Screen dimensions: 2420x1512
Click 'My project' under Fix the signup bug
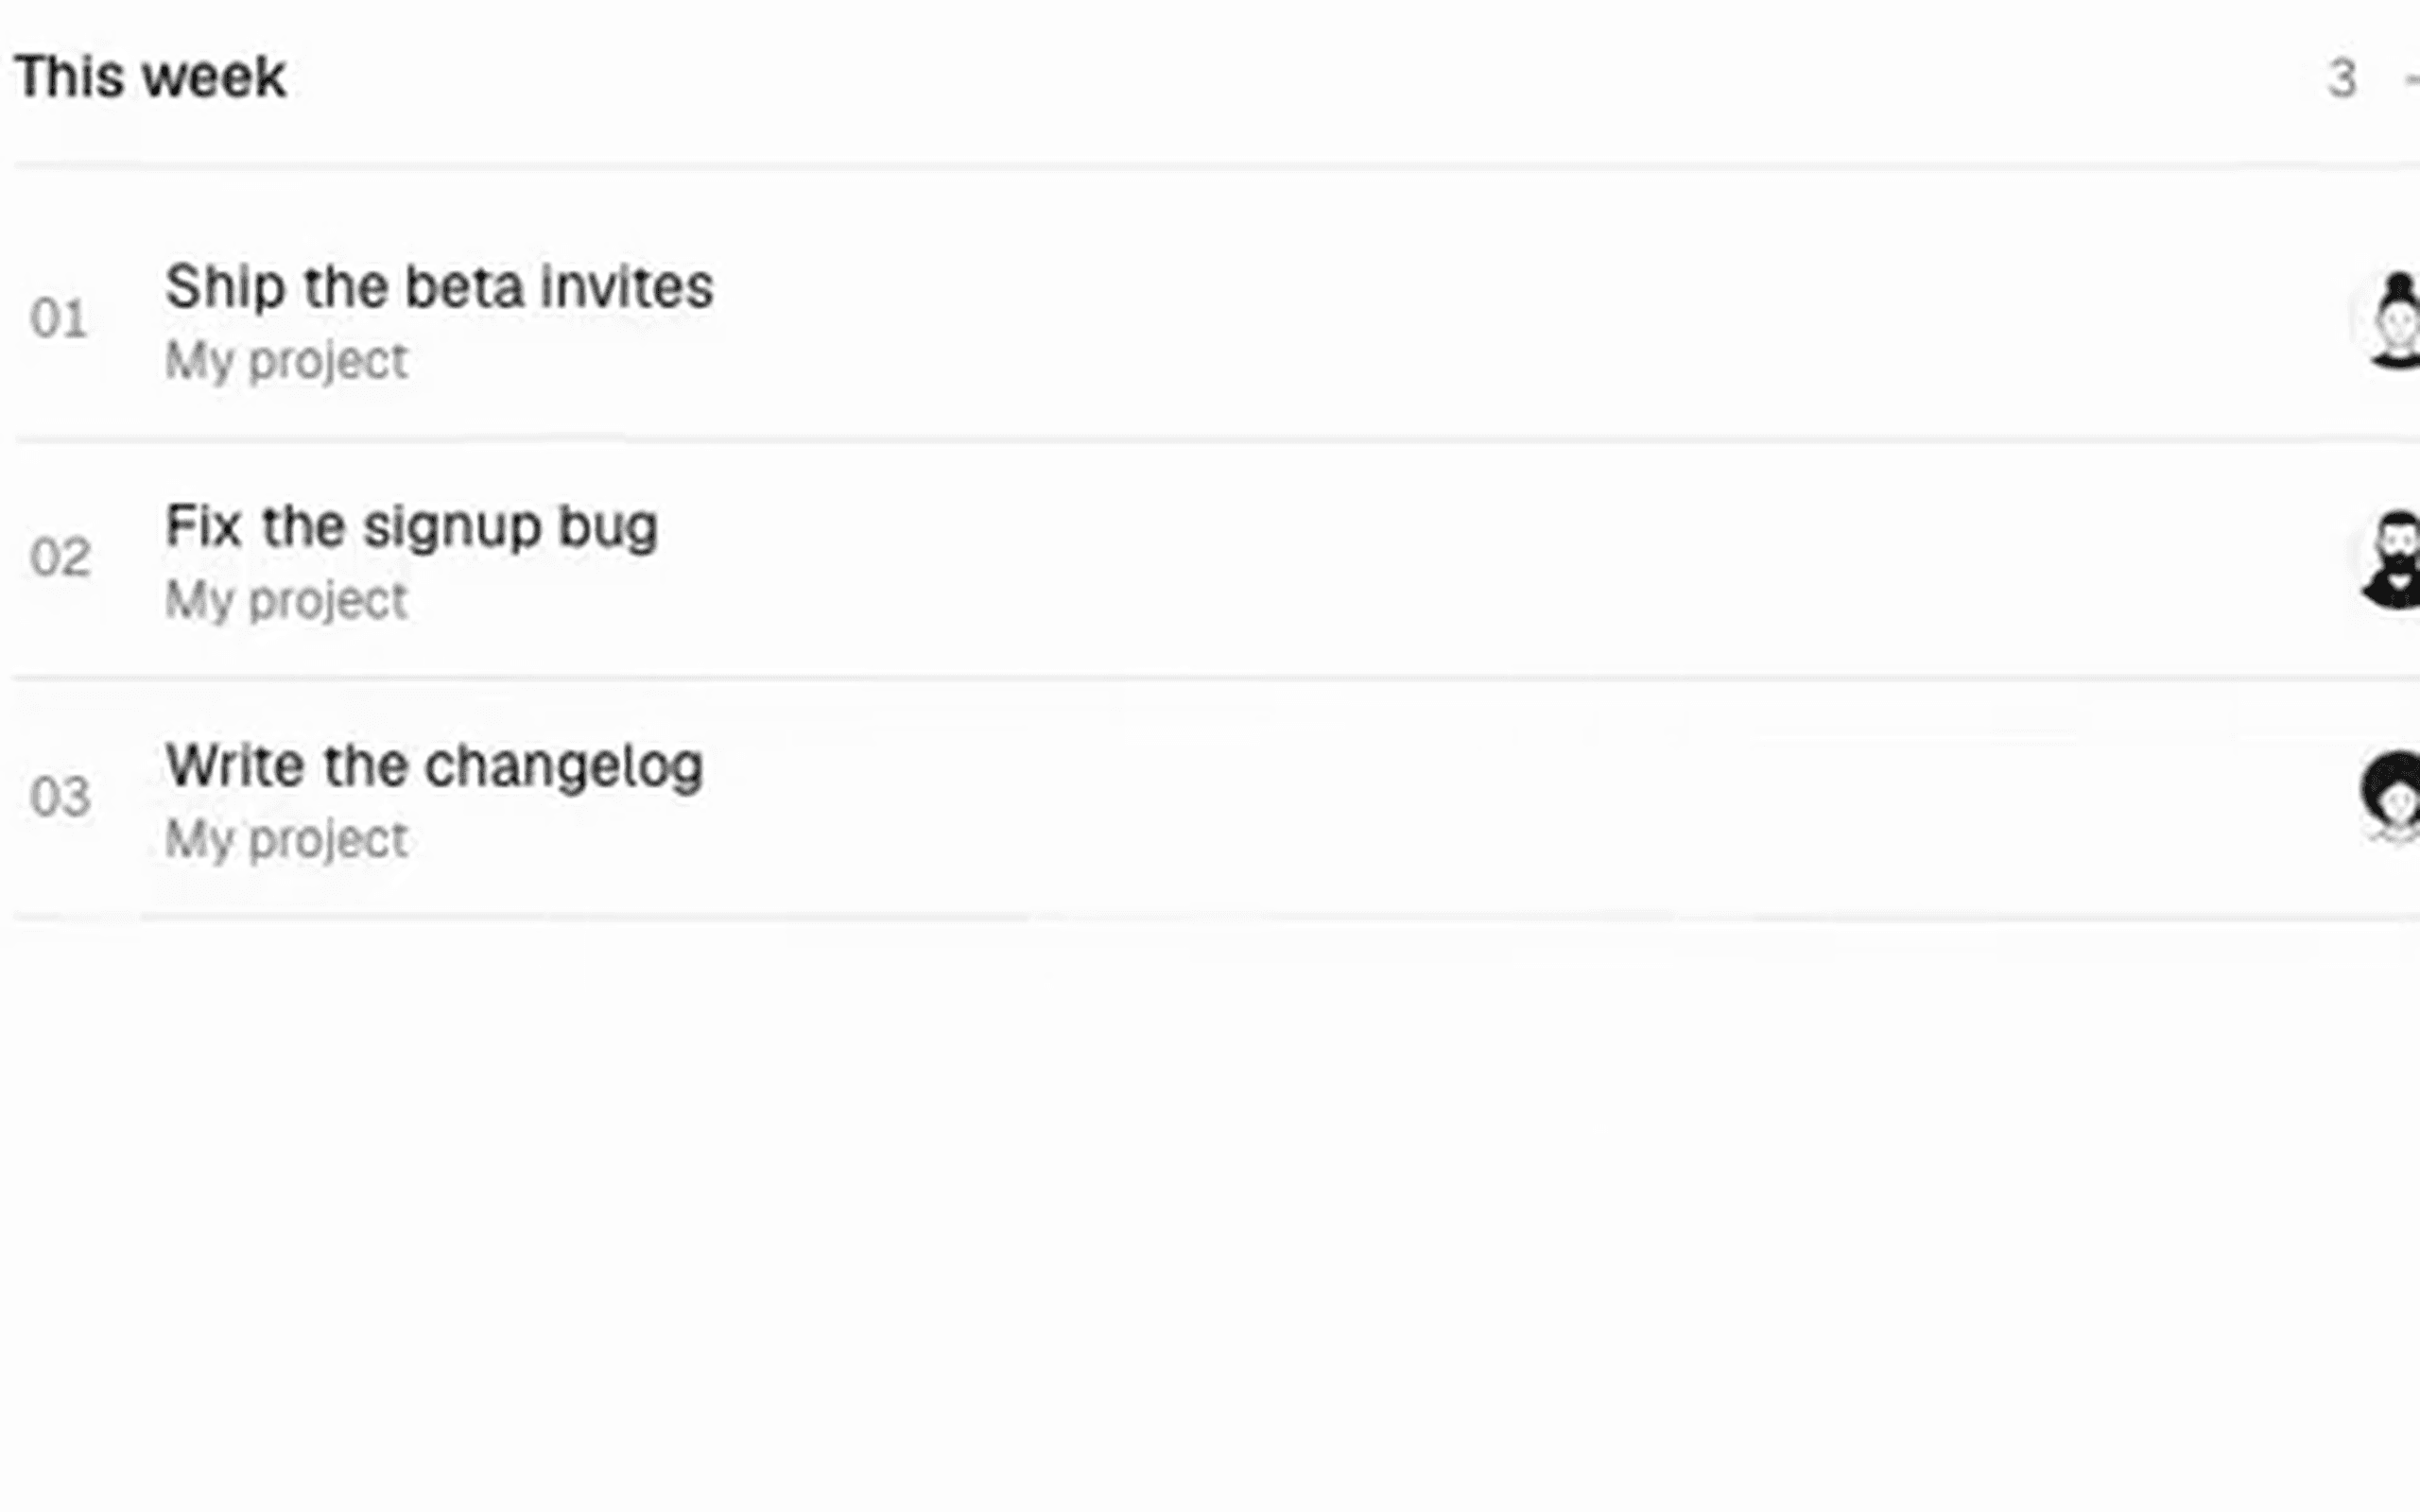pos(286,600)
